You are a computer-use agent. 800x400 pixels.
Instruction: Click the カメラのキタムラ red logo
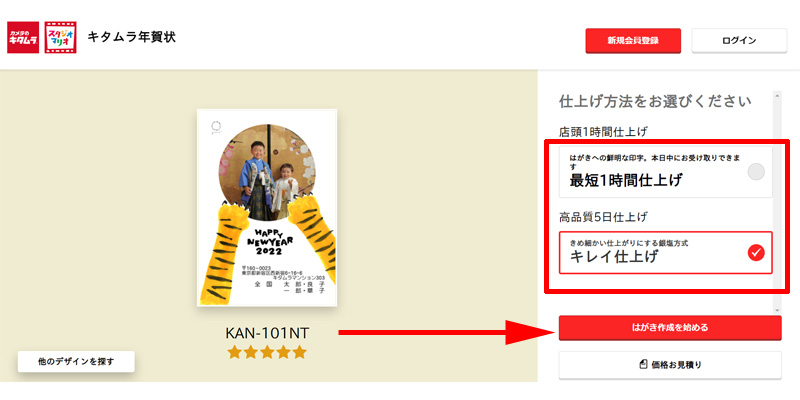[x=23, y=37]
